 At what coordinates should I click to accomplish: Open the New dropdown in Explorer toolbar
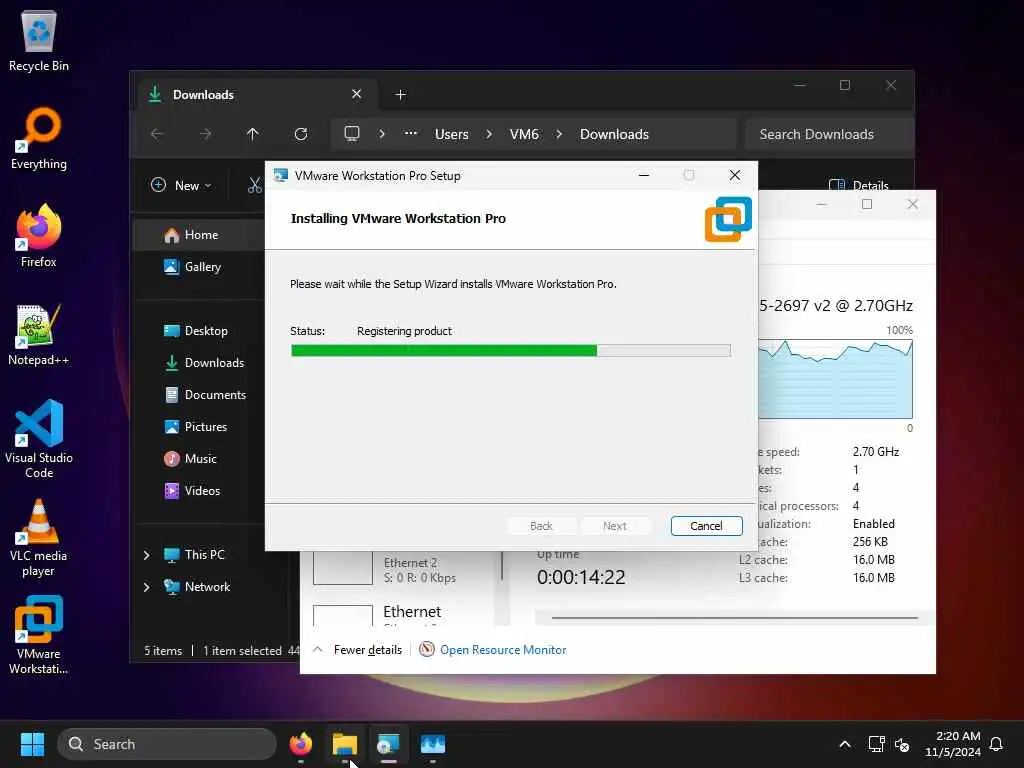tap(181, 185)
